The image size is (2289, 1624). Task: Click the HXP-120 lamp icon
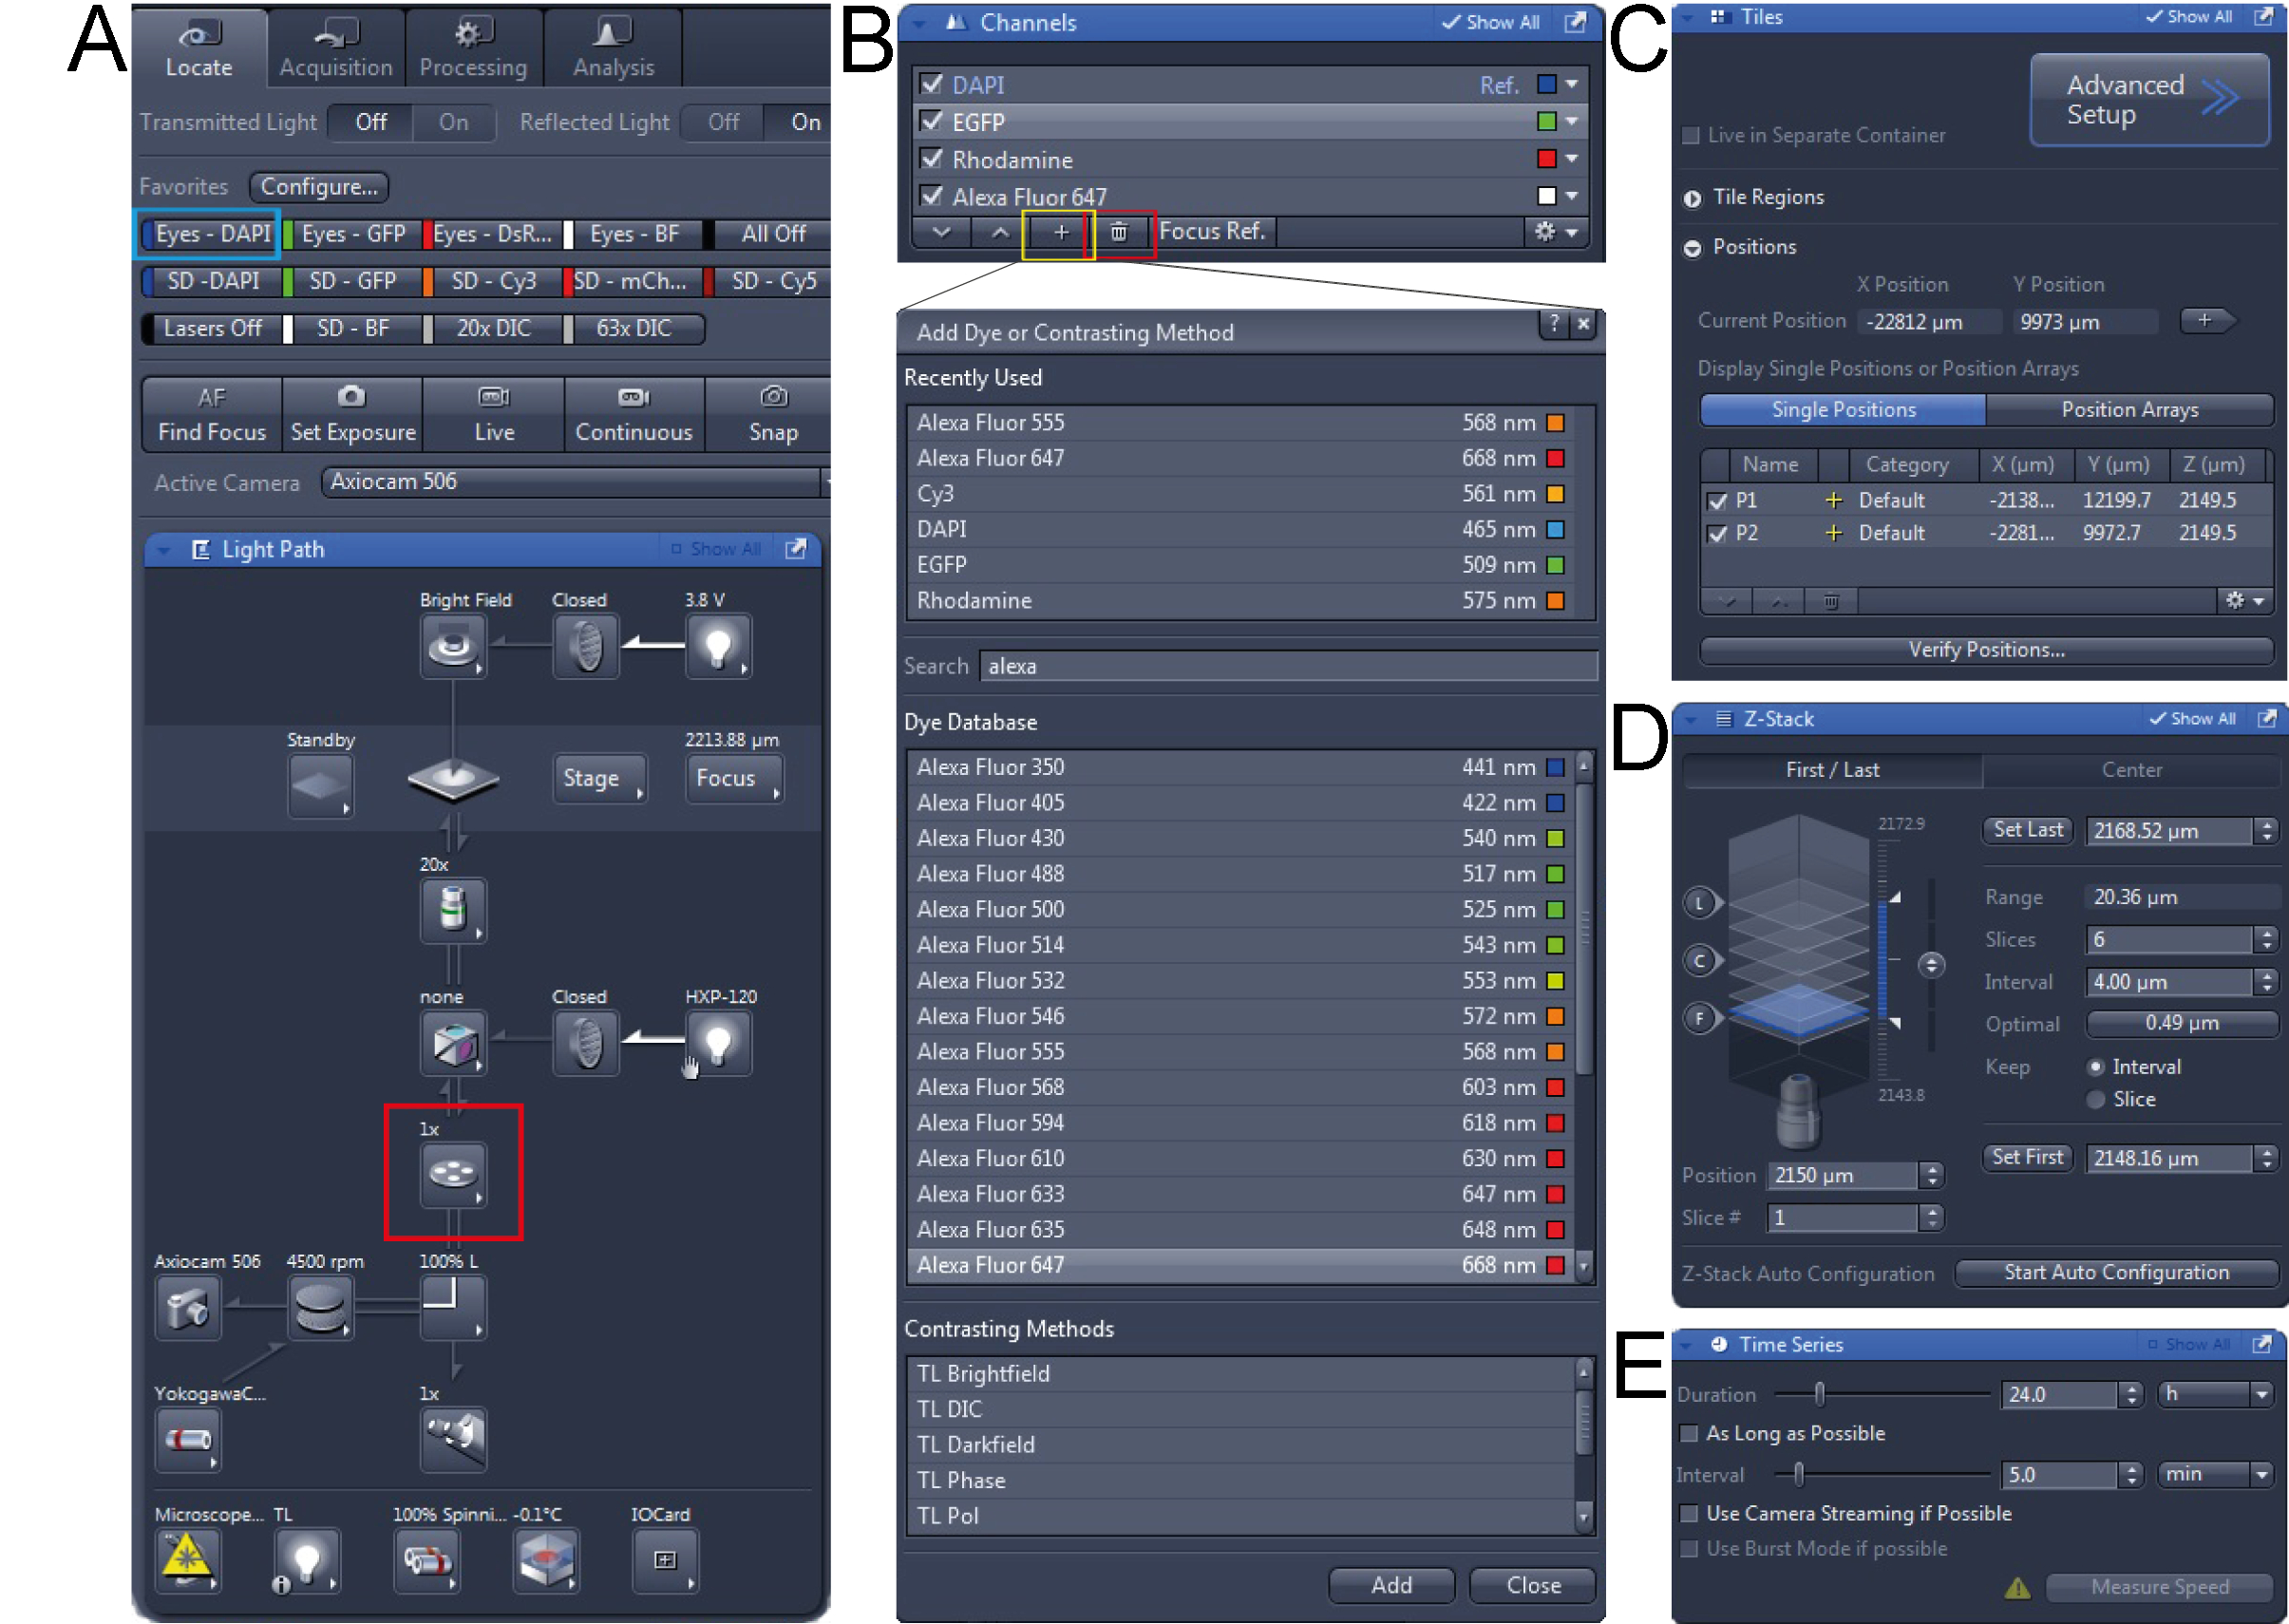[x=718, y=1043]
